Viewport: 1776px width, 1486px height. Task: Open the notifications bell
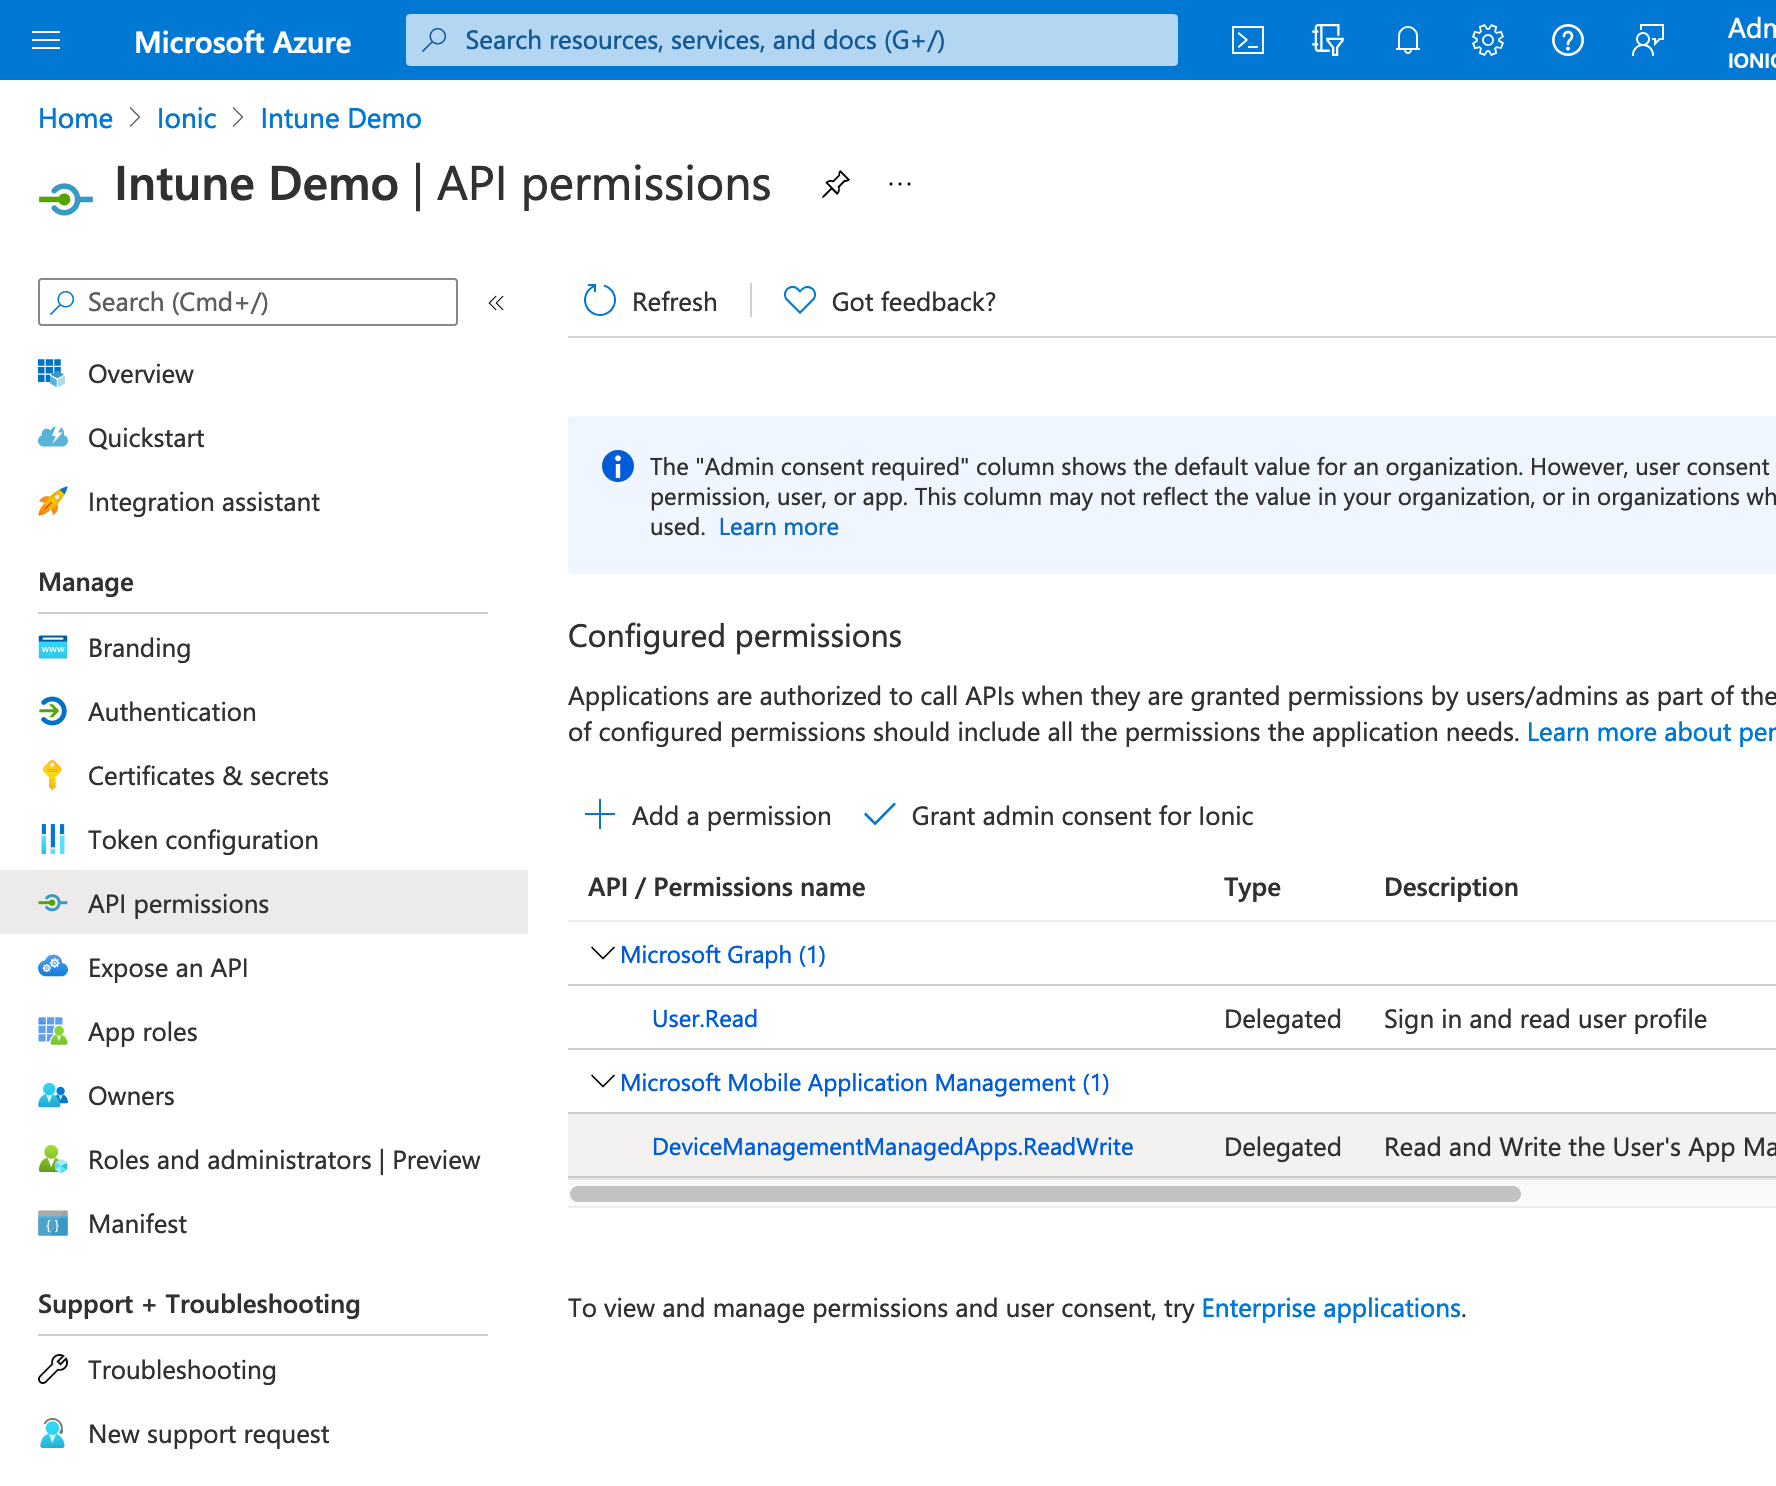pyautogui.click(x=1407, y=40)
